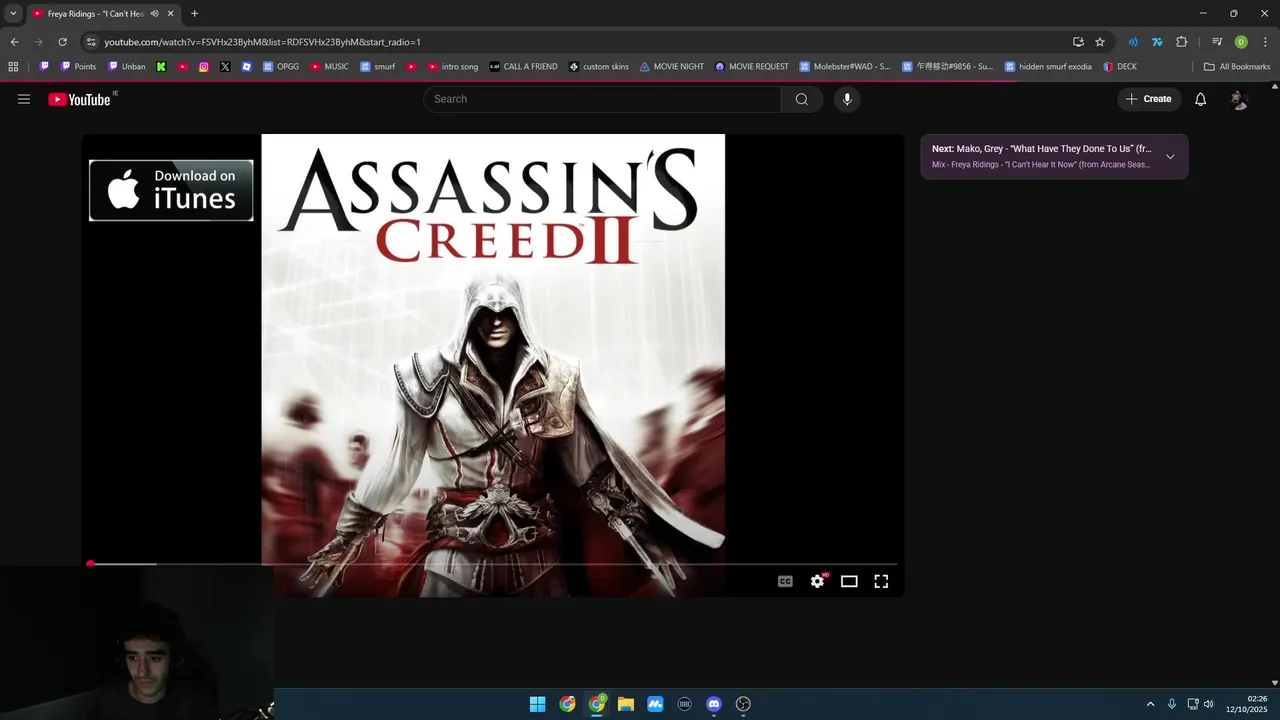The width and height of the screenshot is (1280, 720).
Task: Click the YouTube search input field
Action: [x=602, y=99]
